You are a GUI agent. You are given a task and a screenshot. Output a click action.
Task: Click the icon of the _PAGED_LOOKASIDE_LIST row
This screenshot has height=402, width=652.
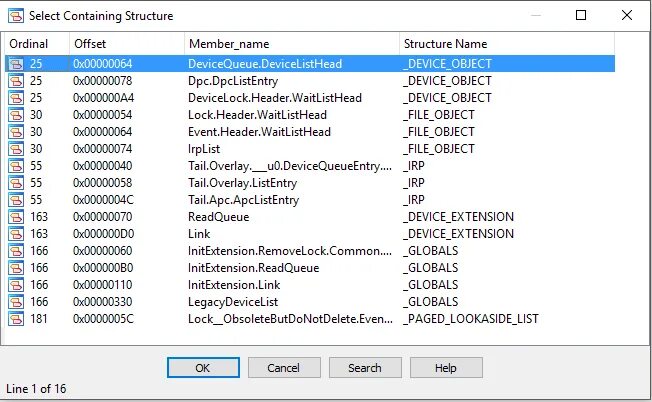tap(16, 319)
